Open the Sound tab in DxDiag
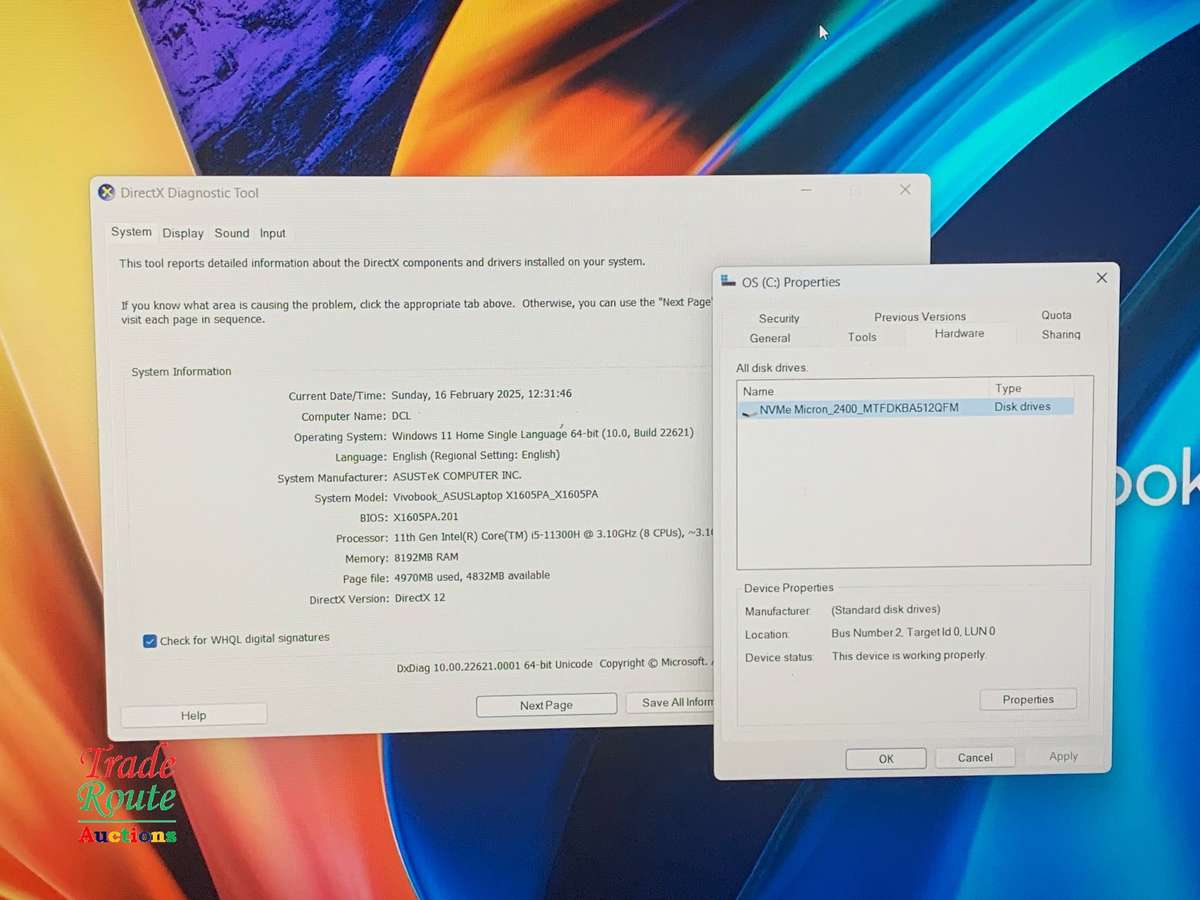Viewport: 1200px width, 900px height. click(231, 233)
